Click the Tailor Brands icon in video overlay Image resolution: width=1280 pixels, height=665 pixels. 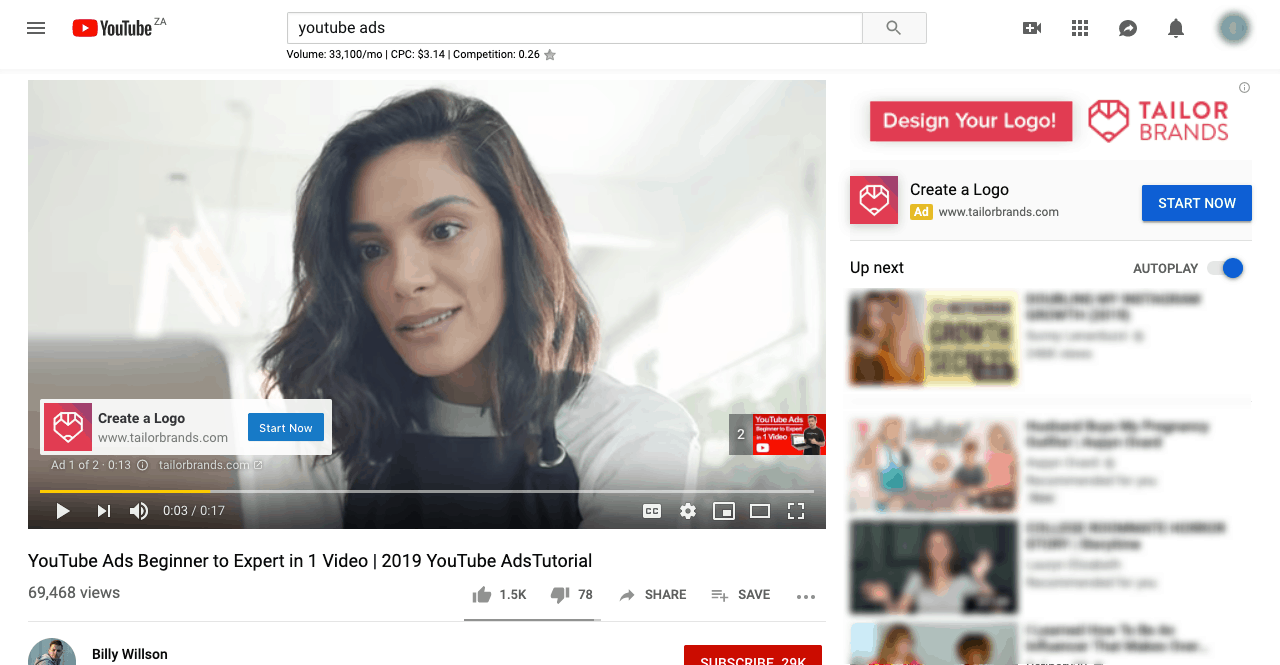68,427
